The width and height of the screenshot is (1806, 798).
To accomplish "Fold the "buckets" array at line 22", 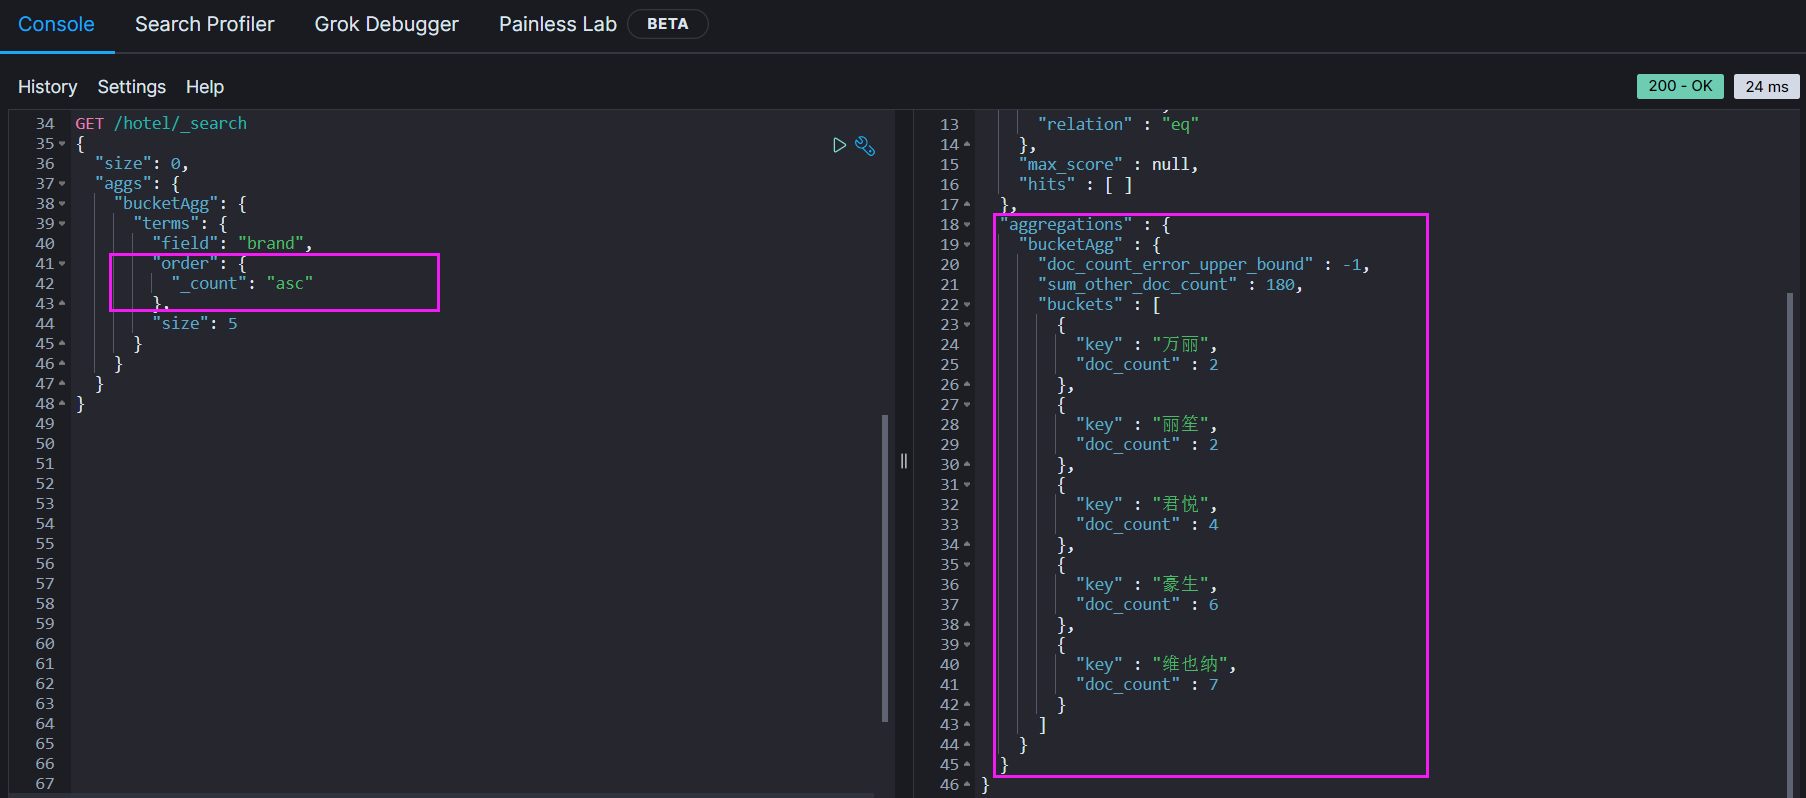I will pyautogui.click(x=967, y=305).
